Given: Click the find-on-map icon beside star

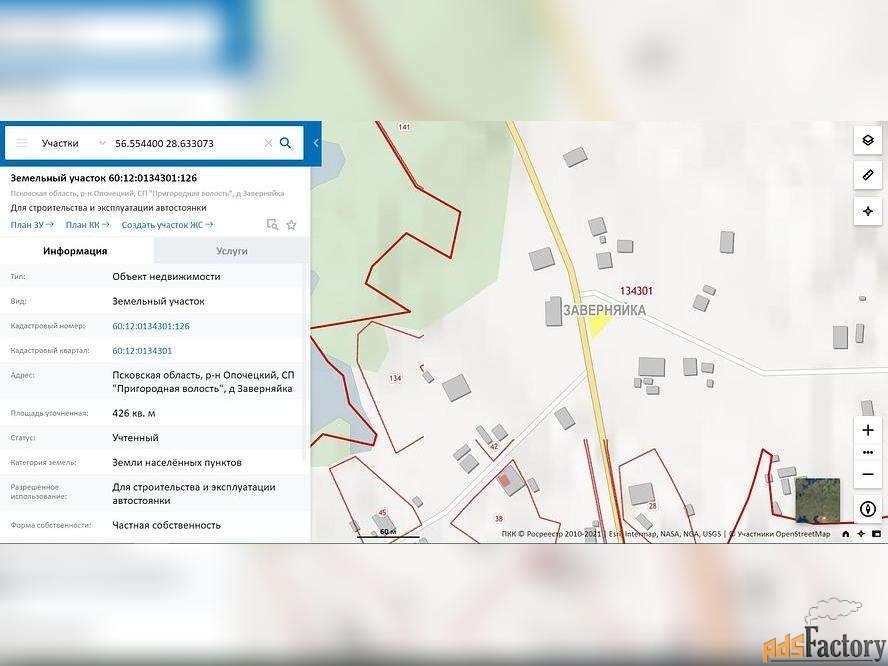Looking at the screenshot, I should coord(272,225).
